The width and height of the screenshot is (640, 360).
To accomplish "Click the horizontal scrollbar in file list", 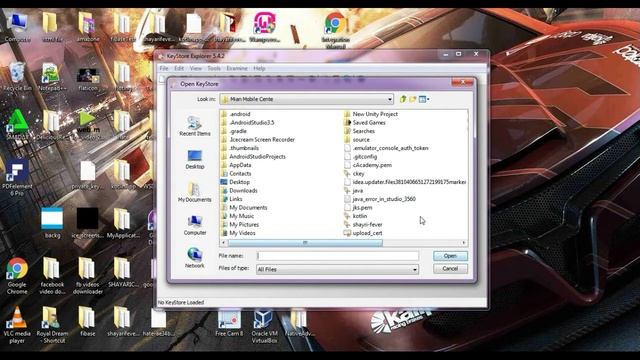I will click(305, 243).
